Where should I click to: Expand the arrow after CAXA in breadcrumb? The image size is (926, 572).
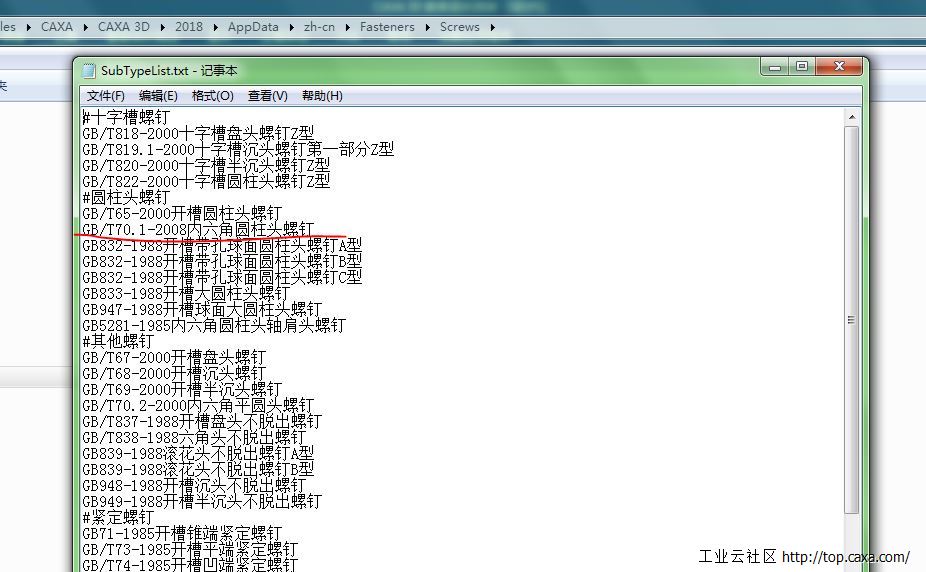(x=86, y=27)
